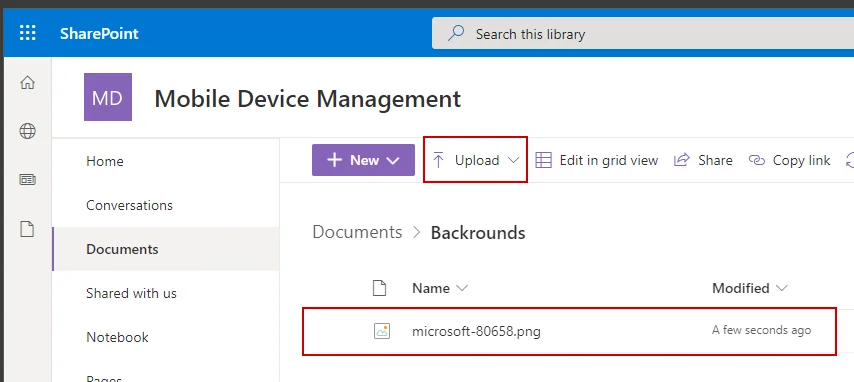Open Shared with us navigation link
Screen dimensions: 854x382
coord(131,293)
